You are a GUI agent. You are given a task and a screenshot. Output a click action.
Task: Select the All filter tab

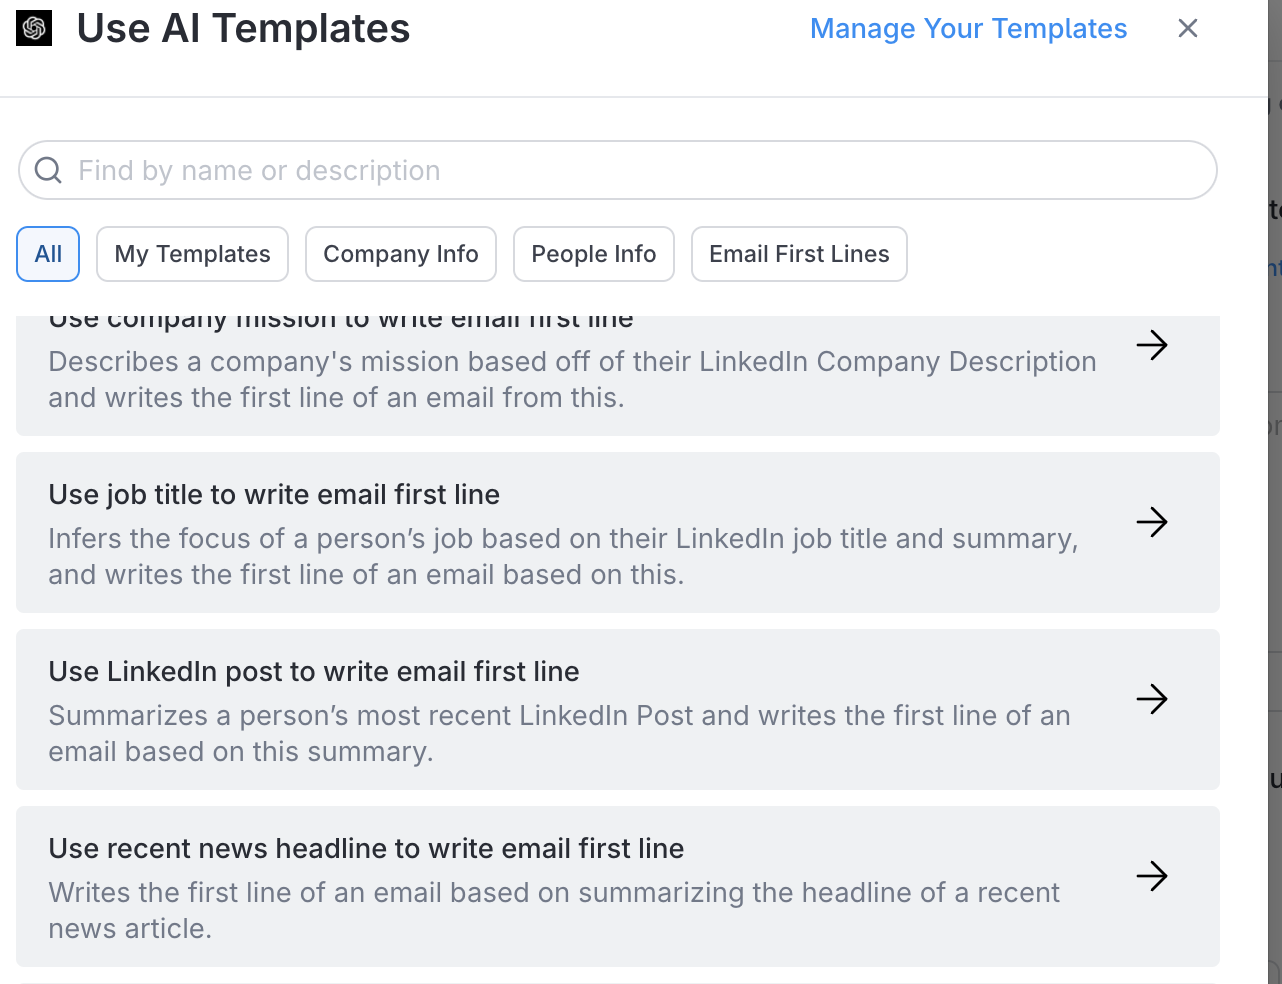(48, 254)
